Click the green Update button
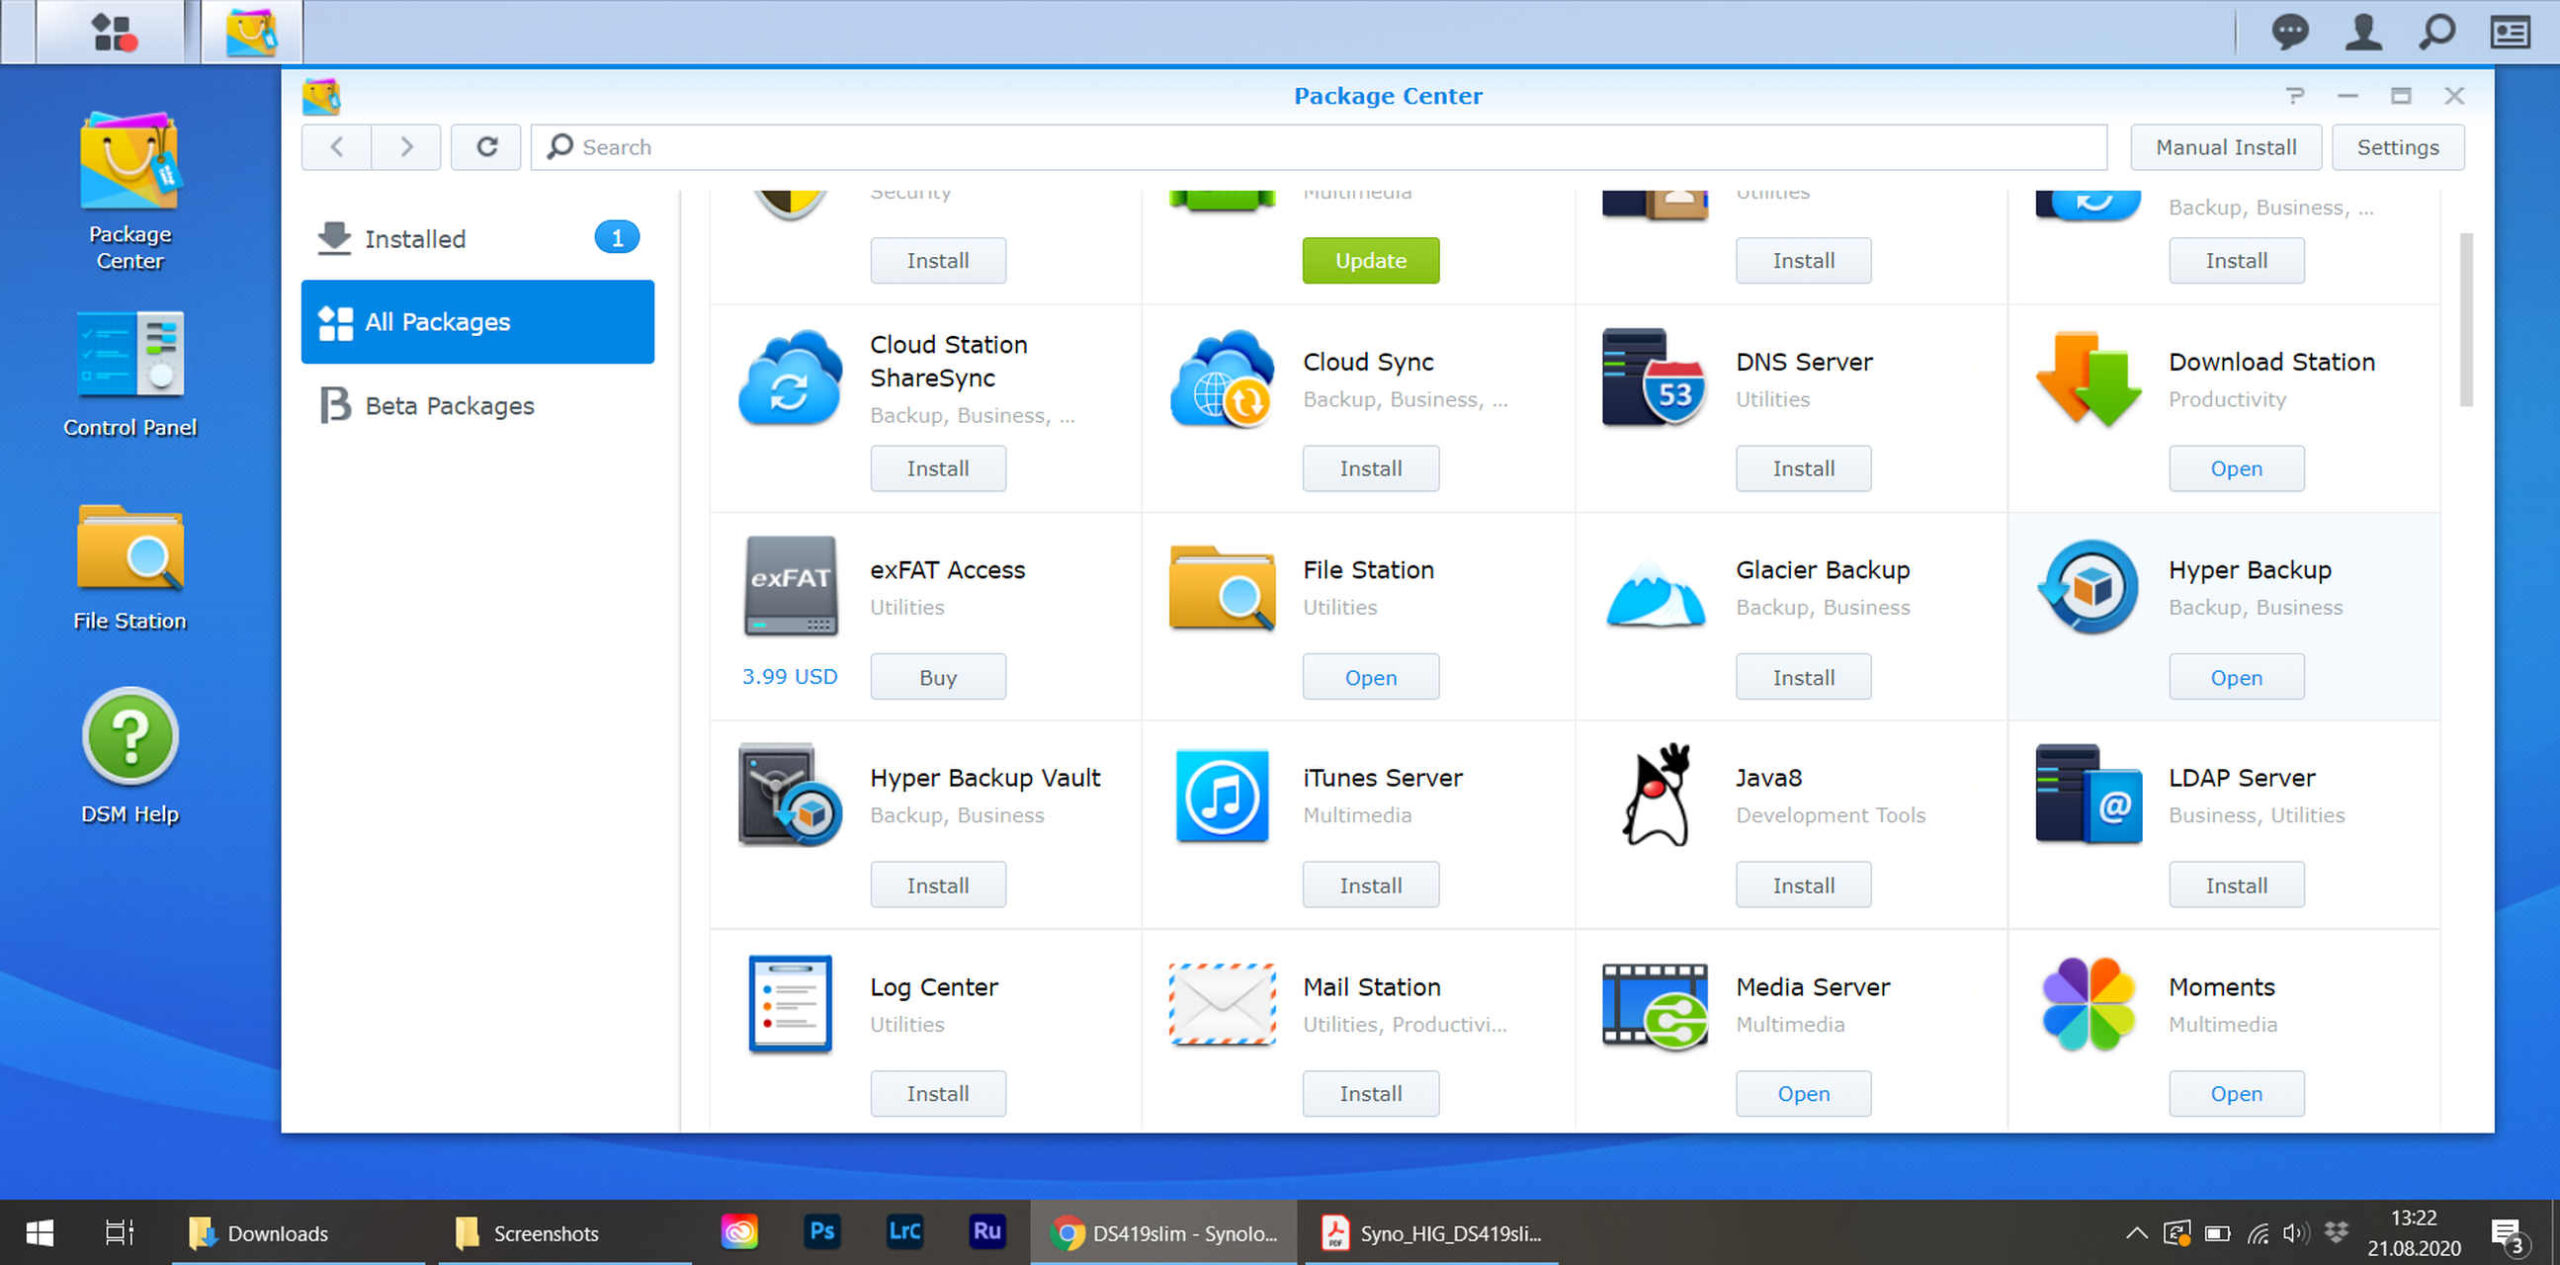Screen dimensions: 2560x1265 (x=1370, y=260)
